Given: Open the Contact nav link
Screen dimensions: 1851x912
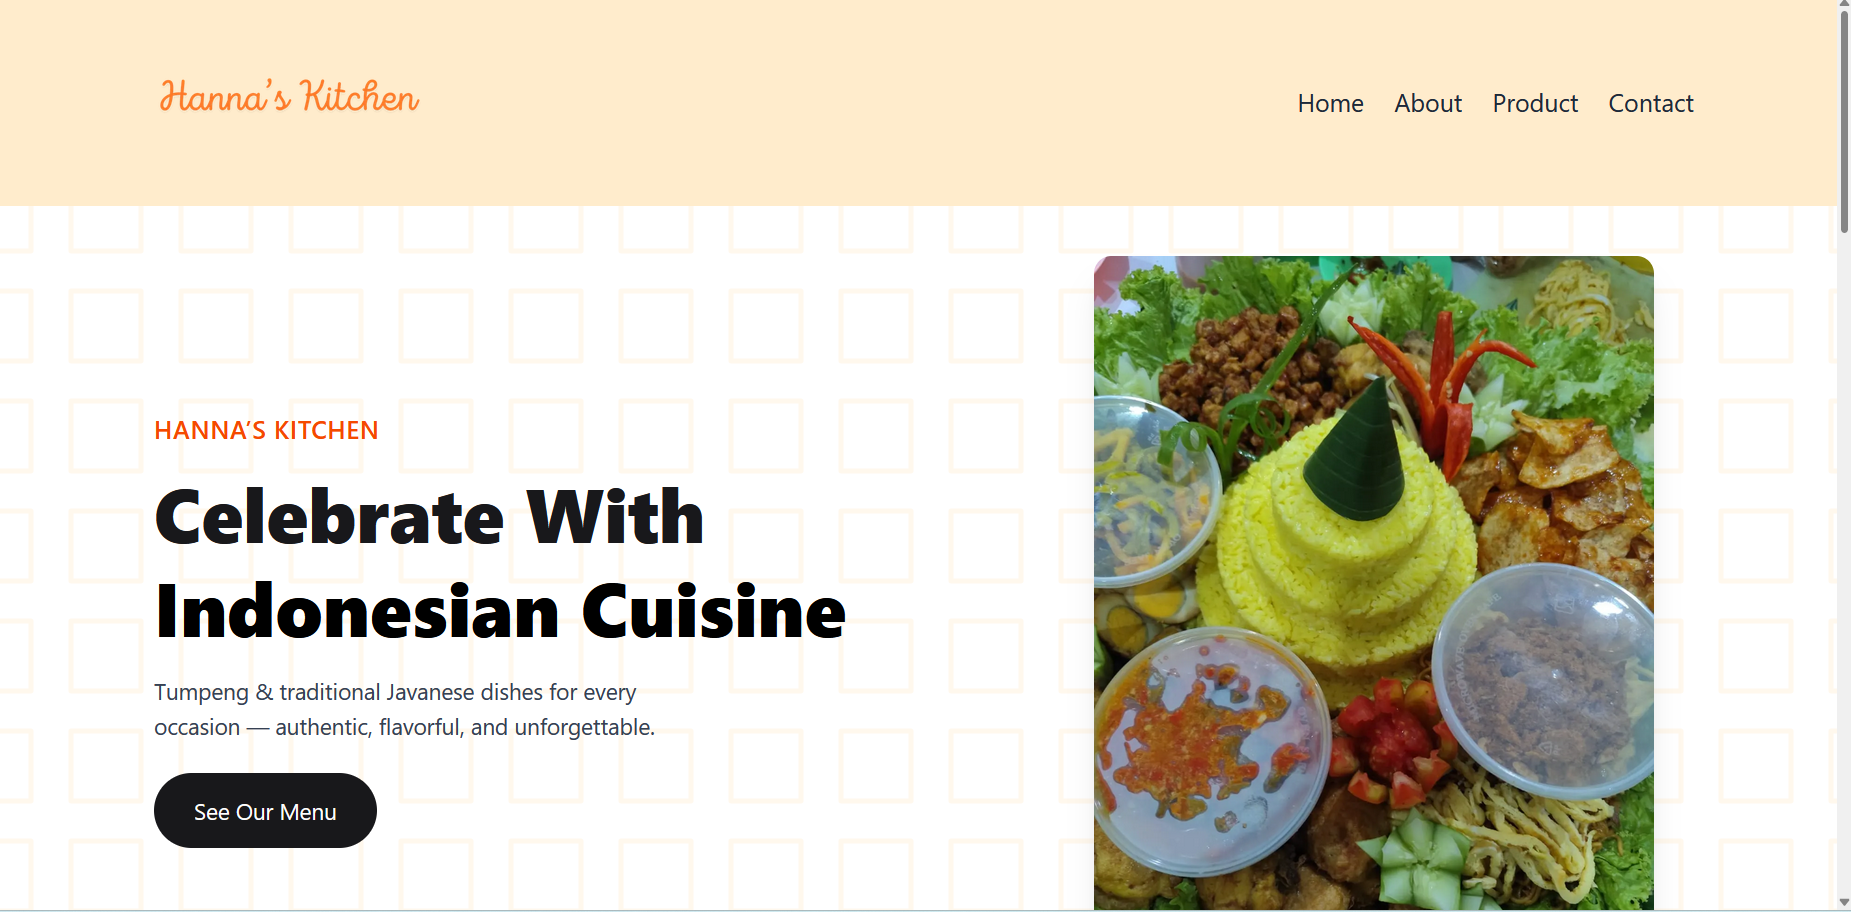Looking at the screenshot, I should pos(1651,103).
